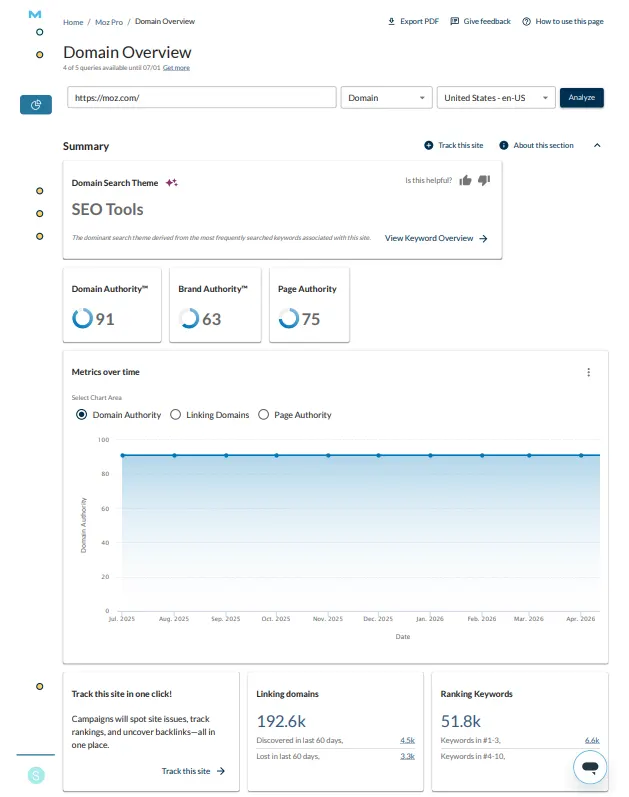629x797 pixels.
Task: Click the thumbs up helpful icon
Action: click(x=465, y=180)
